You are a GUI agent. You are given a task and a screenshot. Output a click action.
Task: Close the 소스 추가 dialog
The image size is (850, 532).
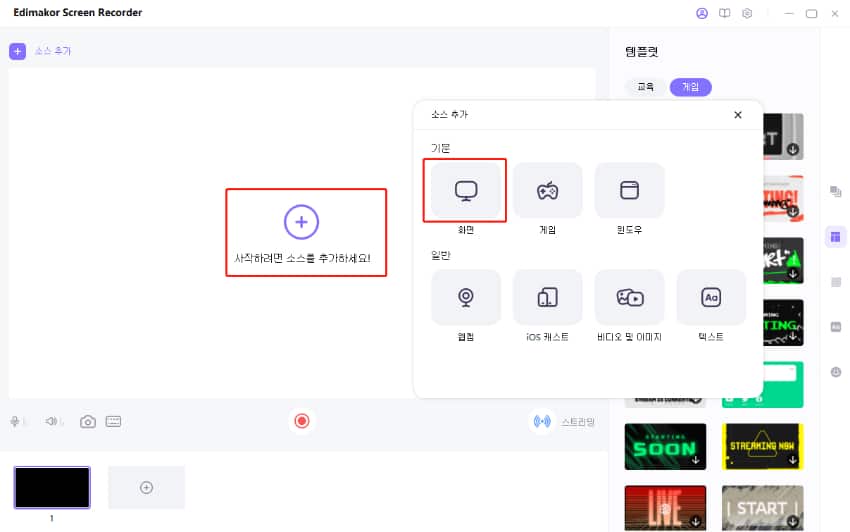point(738,115)
